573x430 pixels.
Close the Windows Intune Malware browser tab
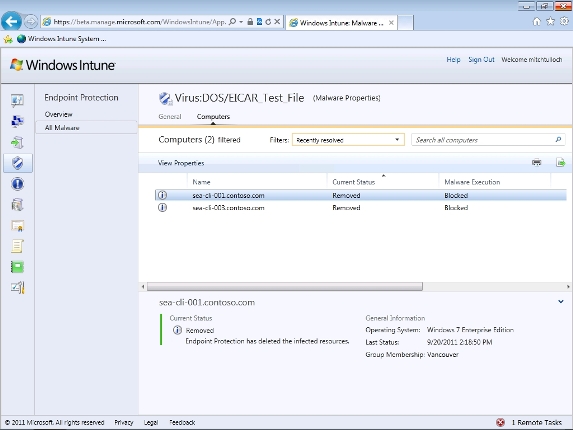[391, 23]
